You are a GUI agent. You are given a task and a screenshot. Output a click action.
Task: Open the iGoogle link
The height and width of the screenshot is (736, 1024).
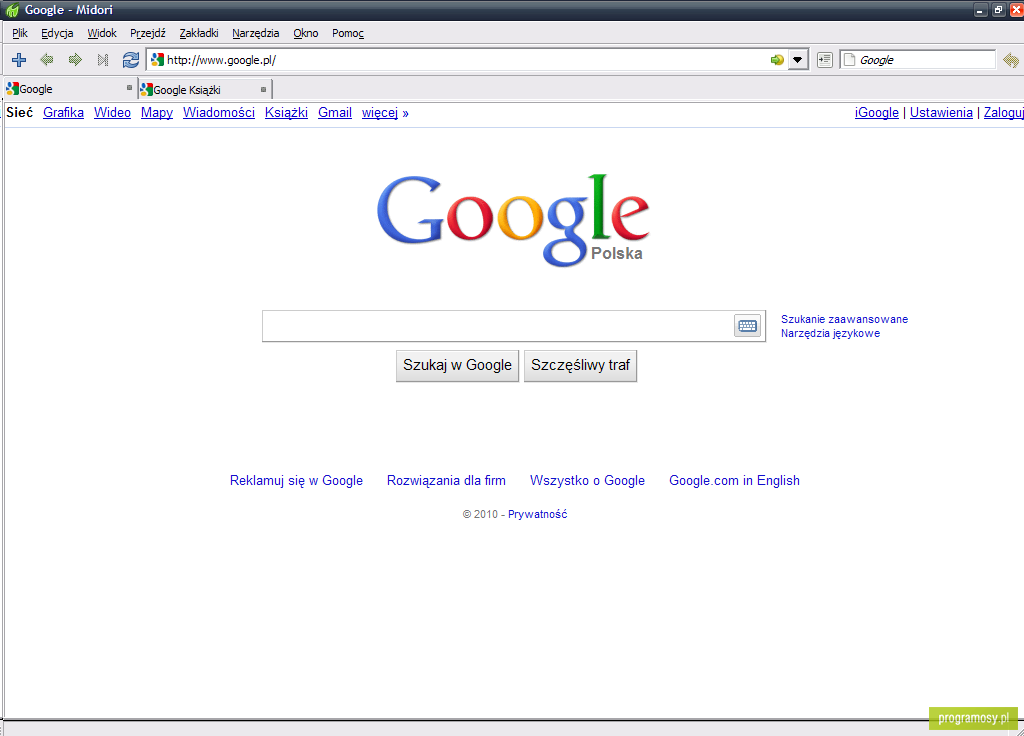click(876, 112)
